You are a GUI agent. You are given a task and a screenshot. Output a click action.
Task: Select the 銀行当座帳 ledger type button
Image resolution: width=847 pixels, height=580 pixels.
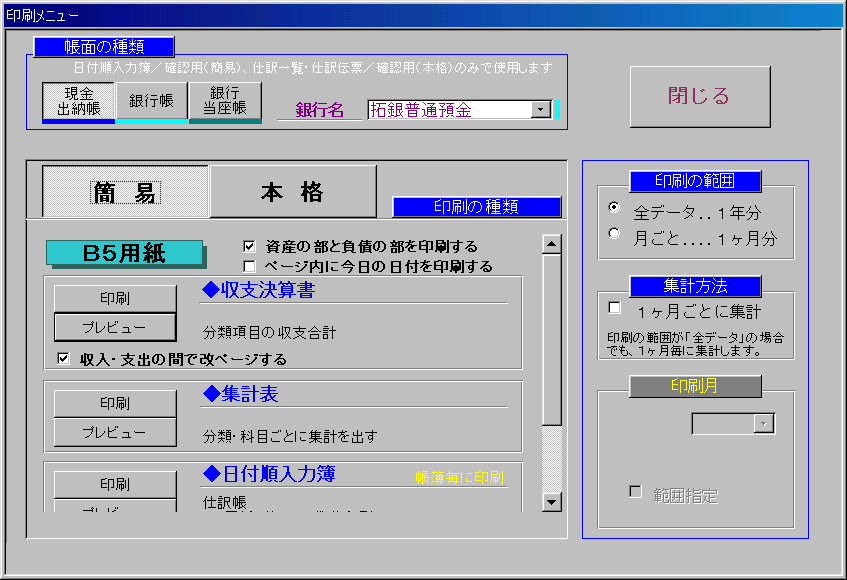[x=225, y=101]
